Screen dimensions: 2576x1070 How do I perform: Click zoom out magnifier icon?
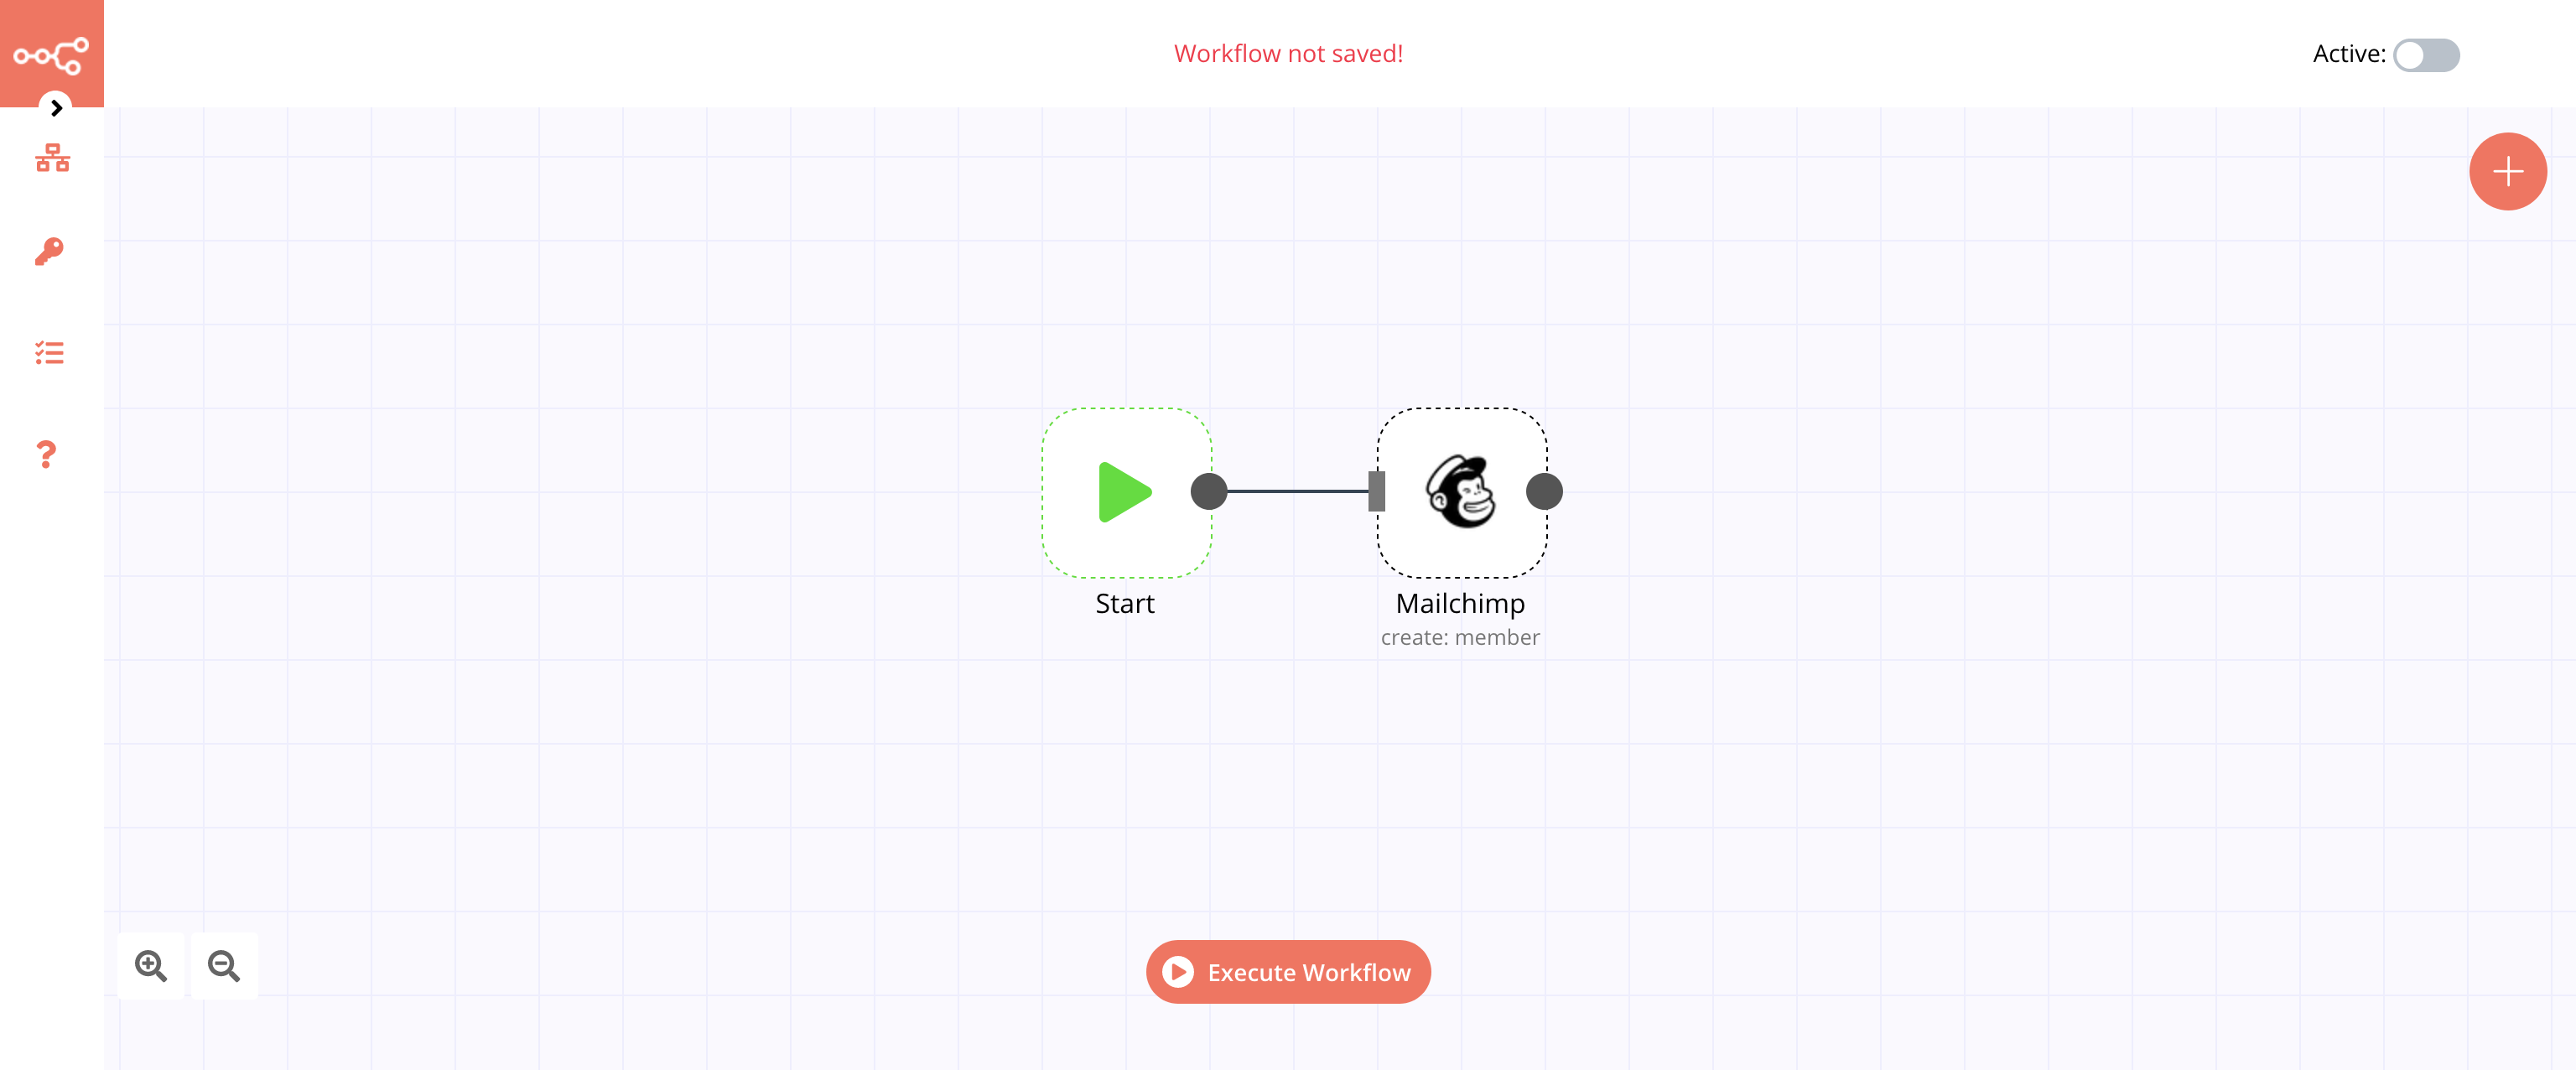(225, 967)
